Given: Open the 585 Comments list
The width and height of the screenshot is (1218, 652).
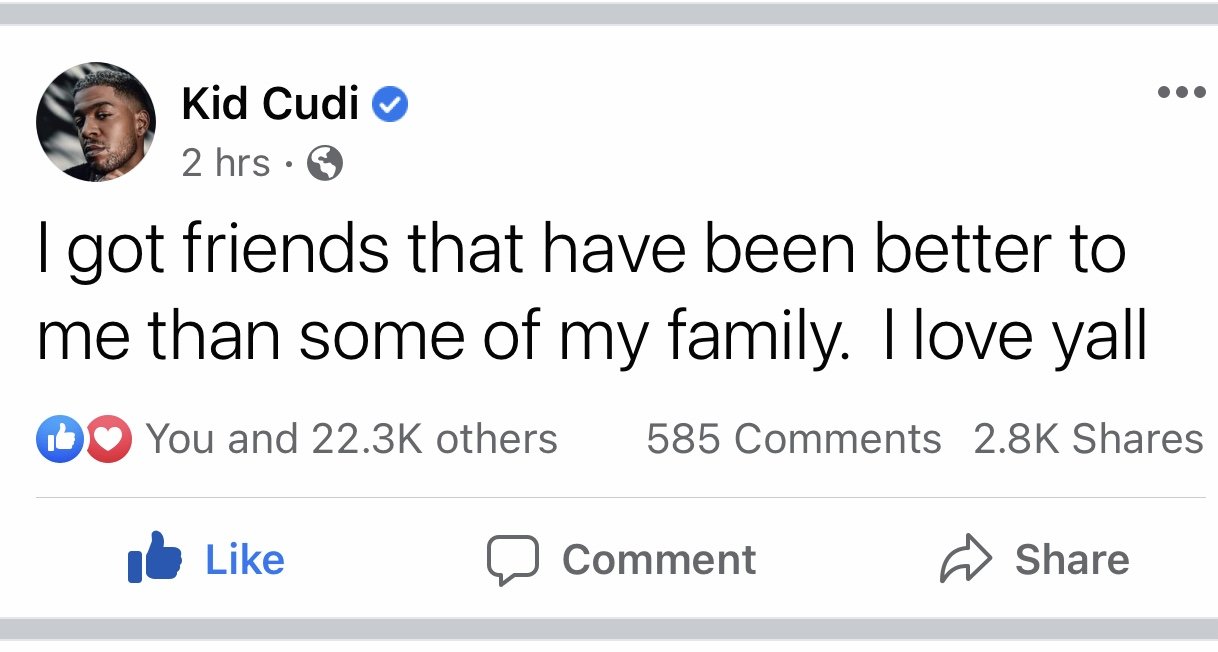Looking at the screenshot, I should (x=794, y=439).
